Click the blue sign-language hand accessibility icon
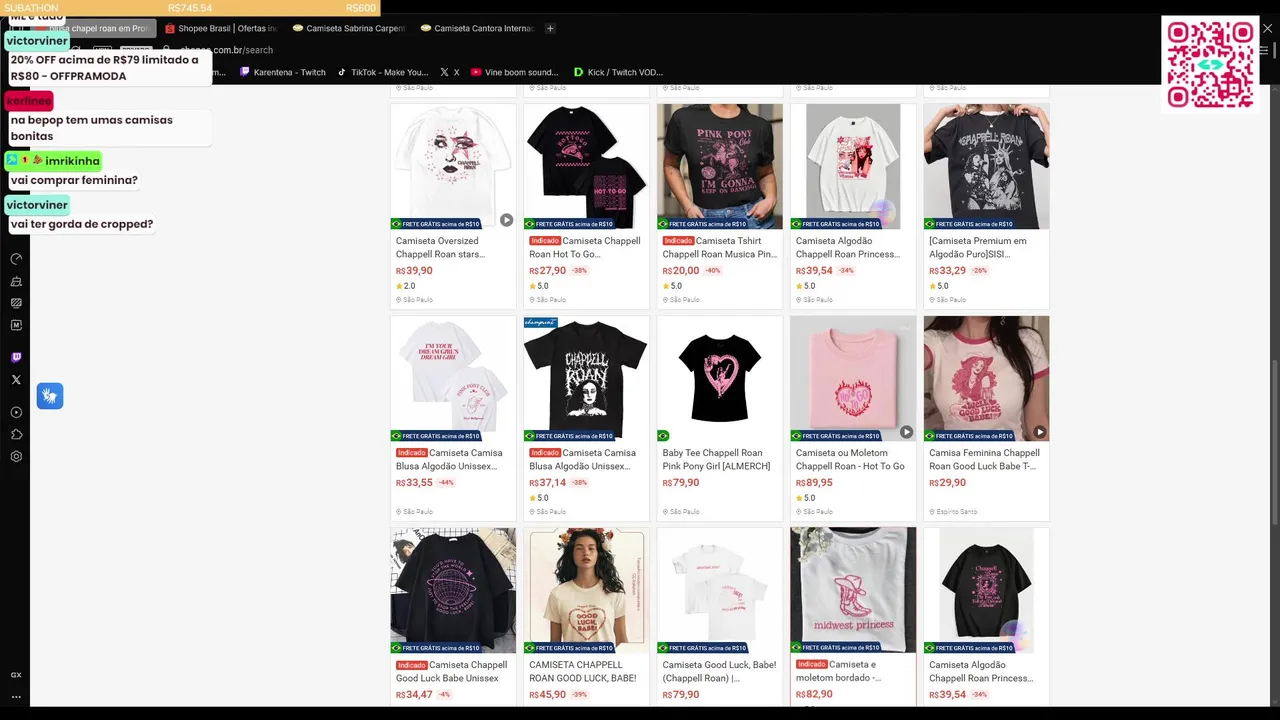Viewport: 1280px width, 720px height. (x=50, y=396)
